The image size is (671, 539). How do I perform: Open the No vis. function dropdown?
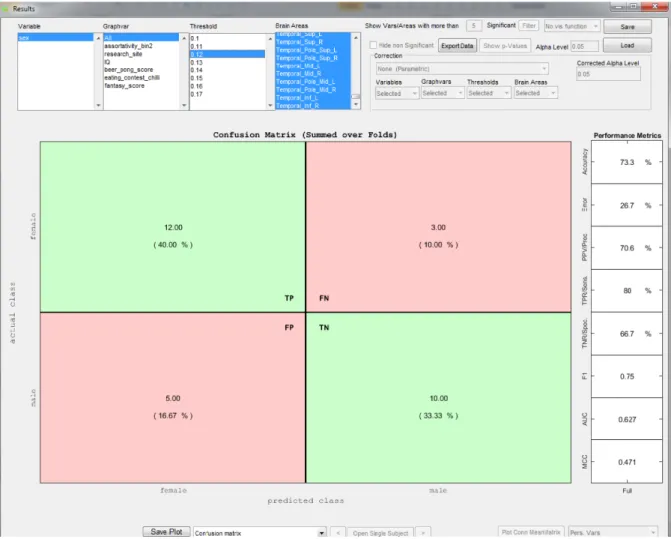[x=572, y=26]
